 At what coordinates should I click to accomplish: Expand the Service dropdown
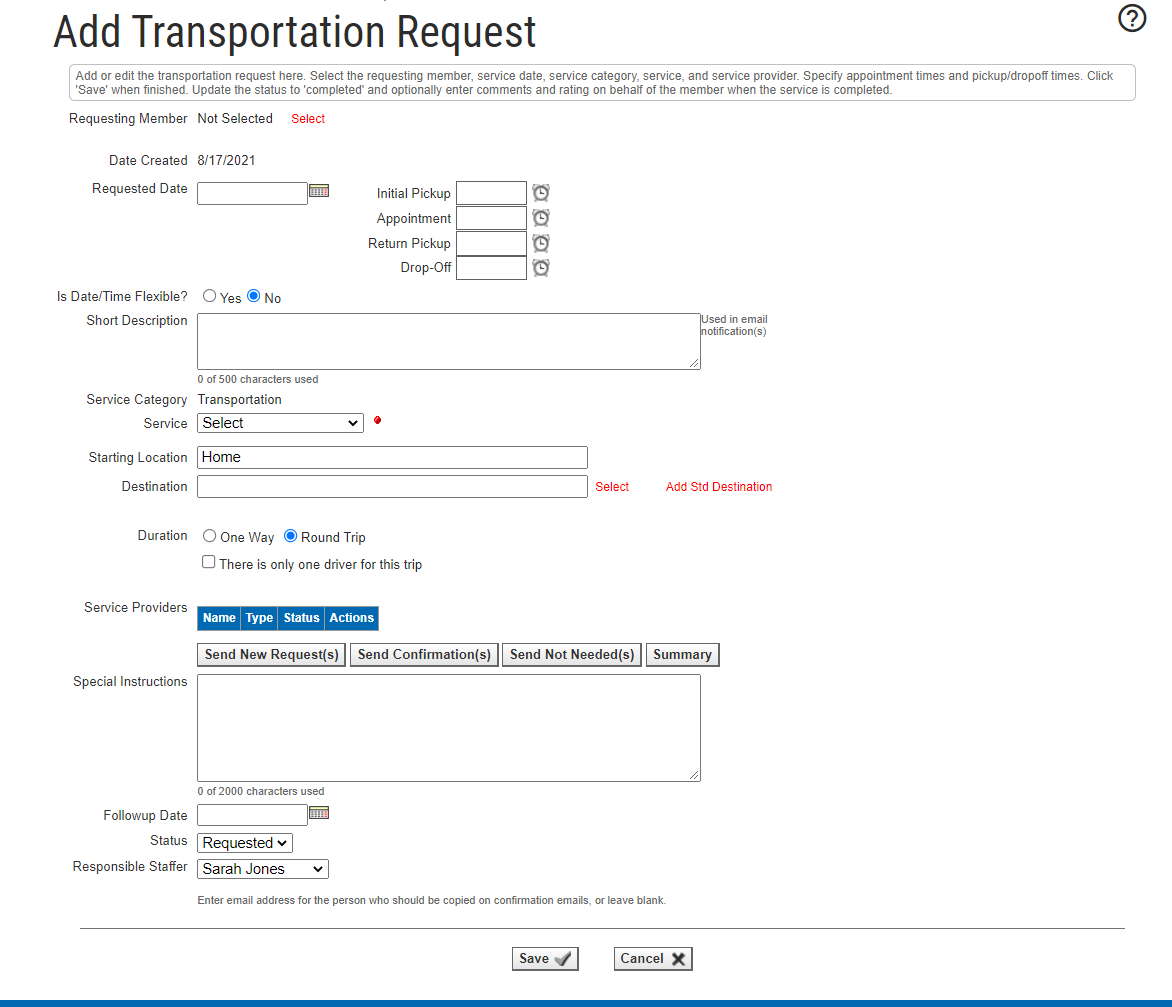tap(280, 423)
